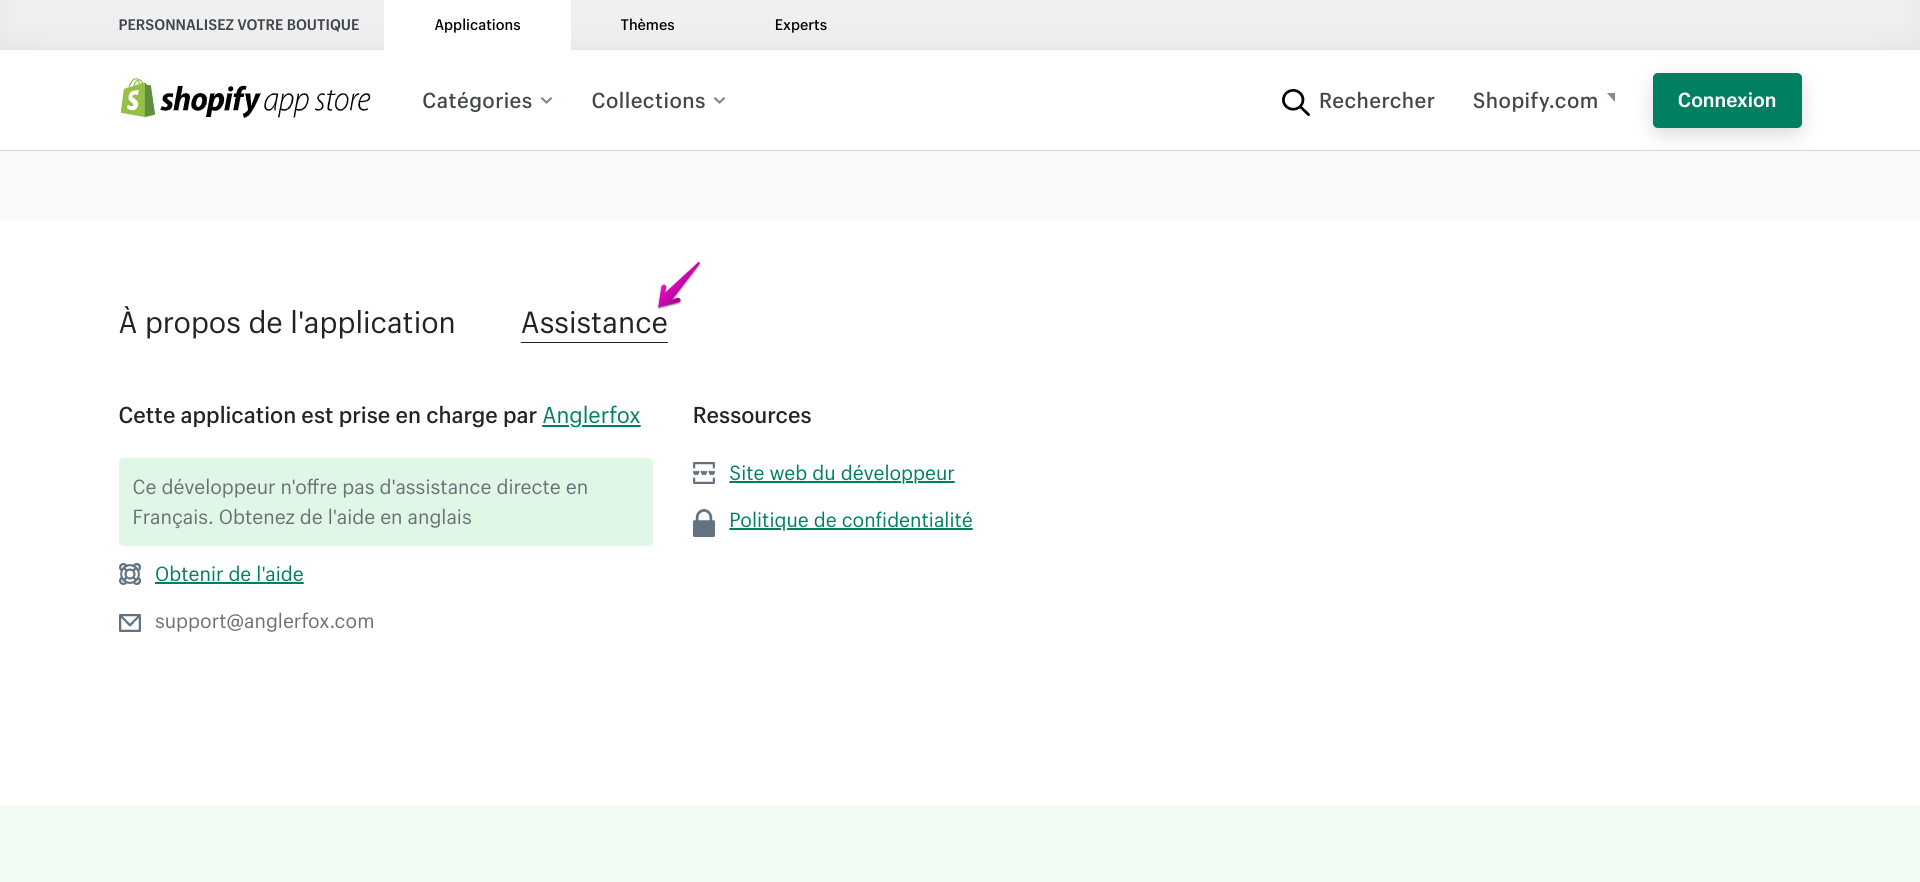
Task: Open the Shopify.com dropdown menu
Action: [x=1544, y=101]
